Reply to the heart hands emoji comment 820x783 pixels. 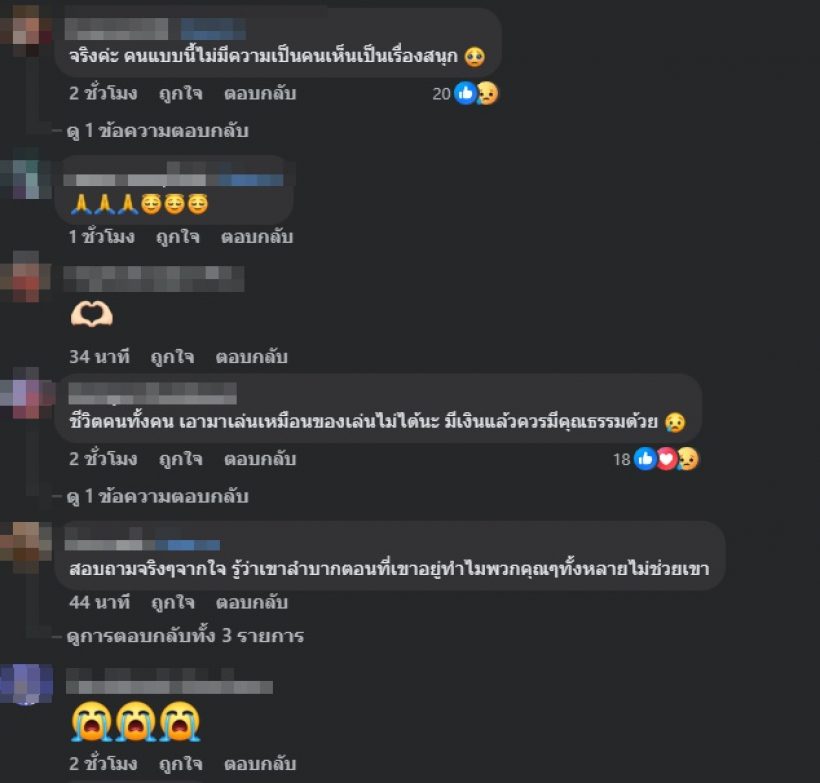point(252,357)
